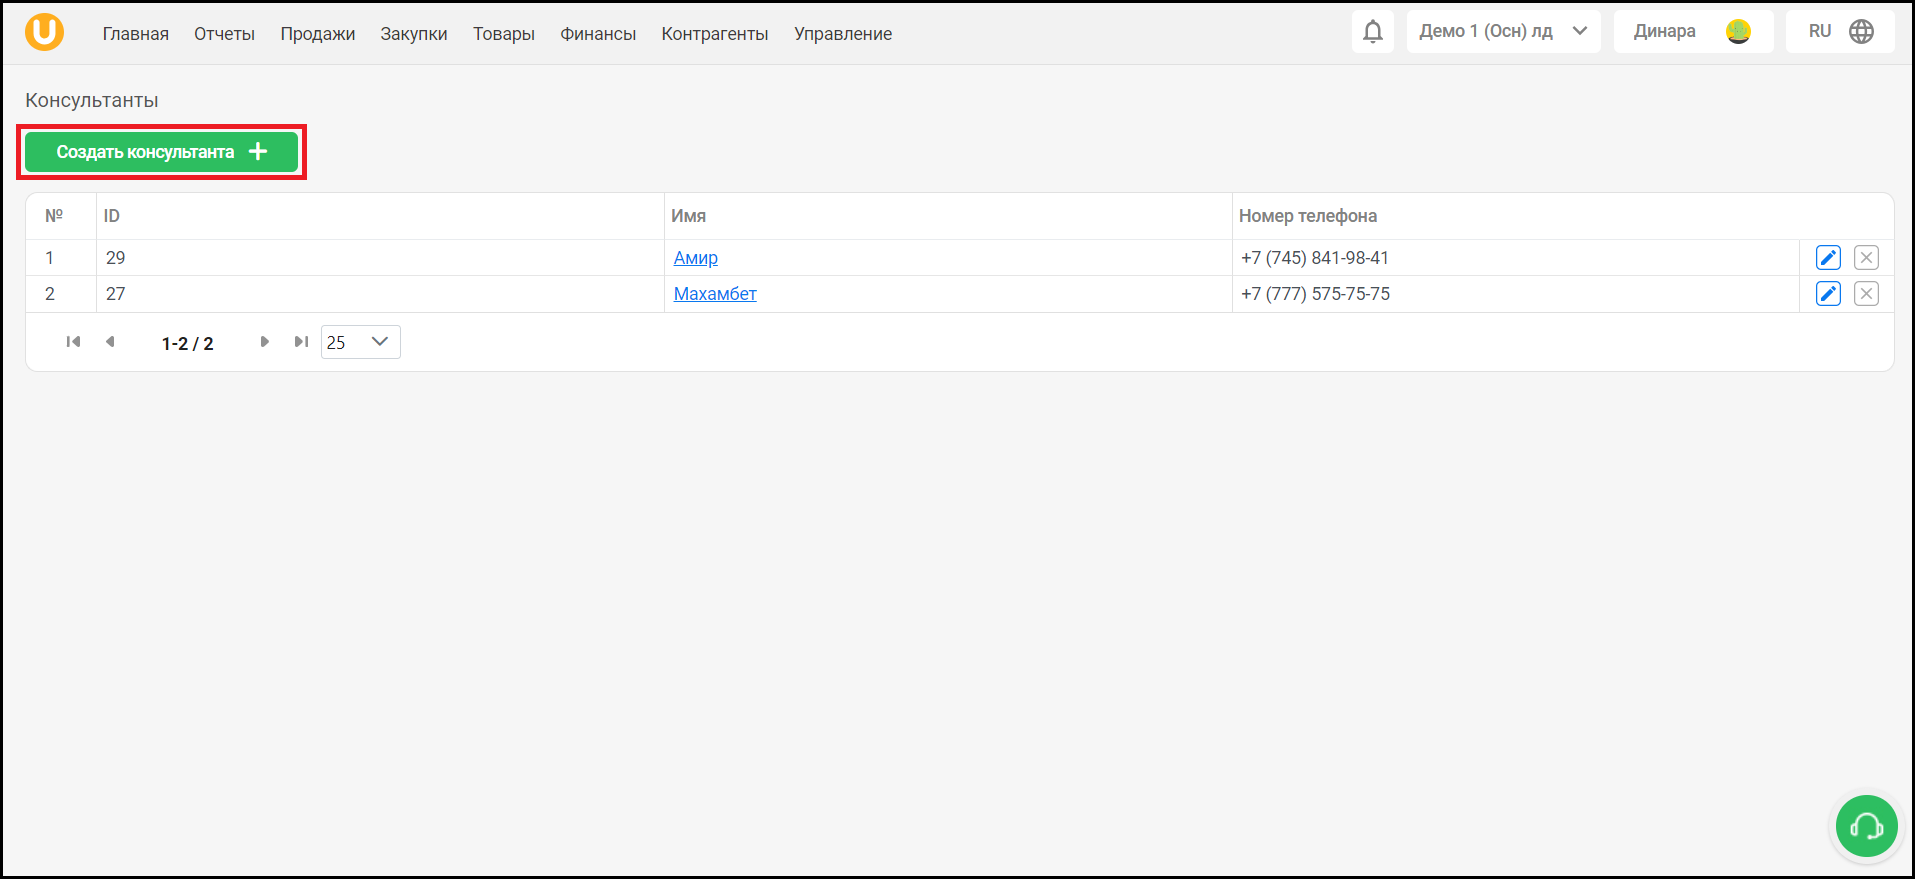Click the Консультанты page title

92,100
